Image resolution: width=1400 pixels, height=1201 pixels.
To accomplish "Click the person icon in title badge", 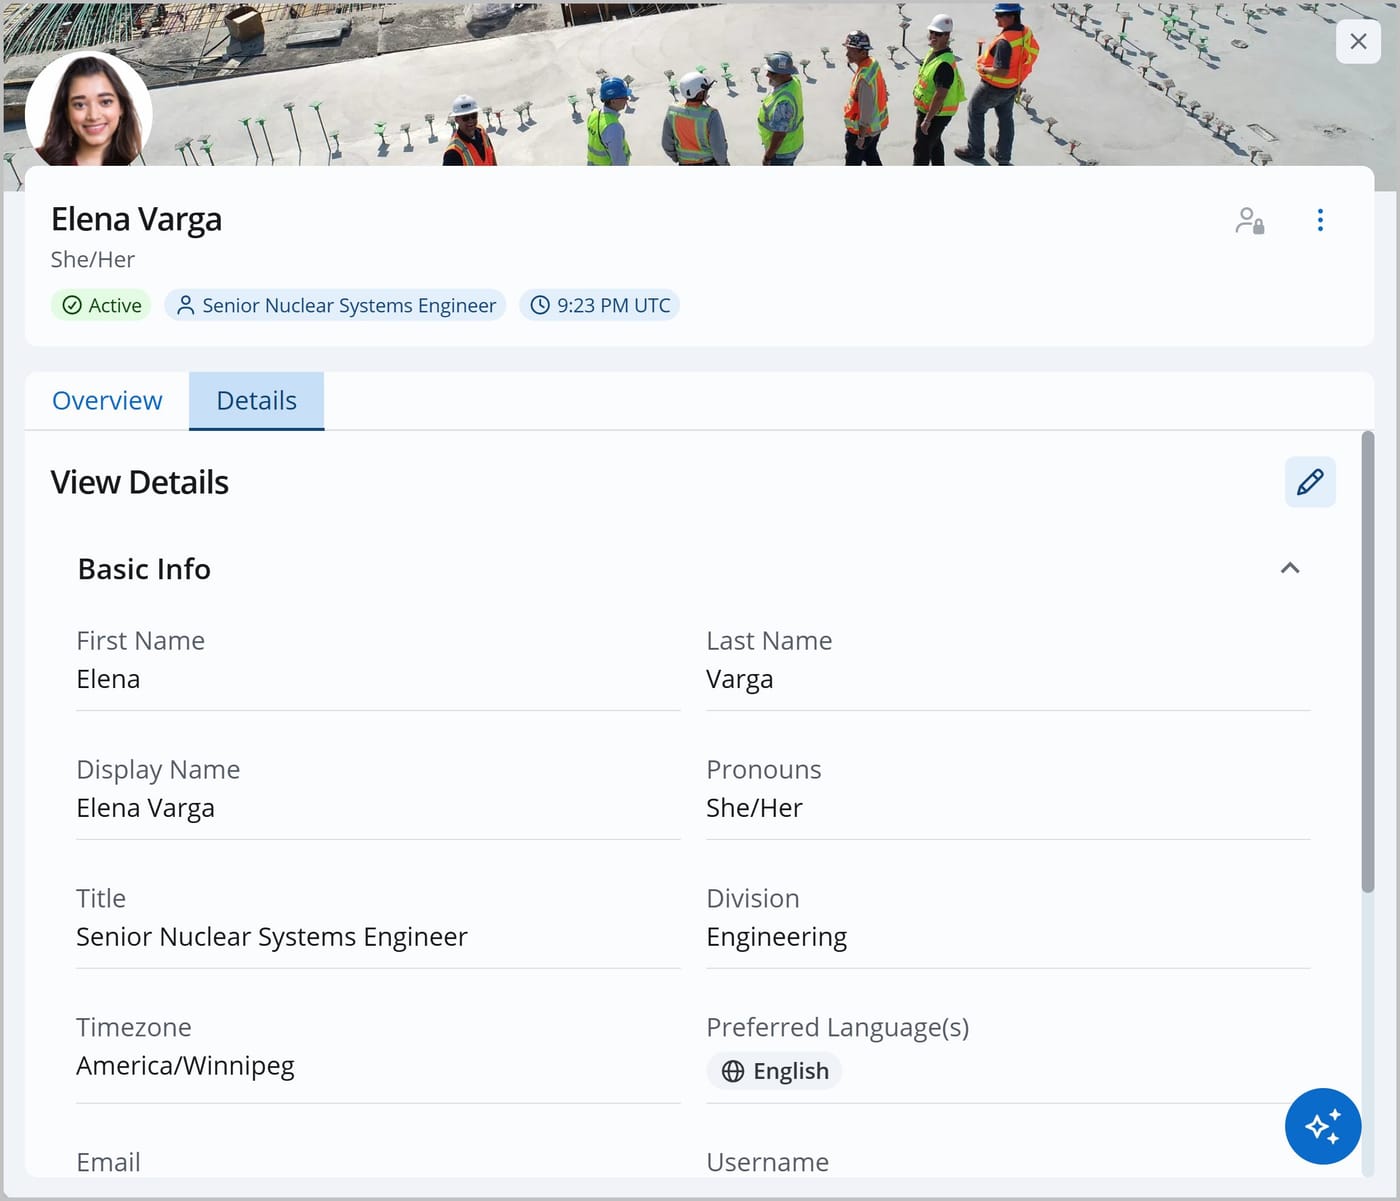I will (185, 305).
